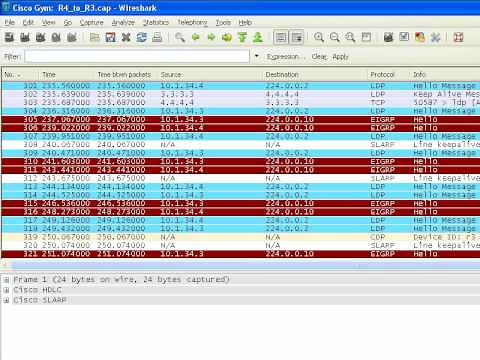This screenshot has height=360, width=480.
Task: Expand the Frame 1 tree node
Action: [6, 280]
